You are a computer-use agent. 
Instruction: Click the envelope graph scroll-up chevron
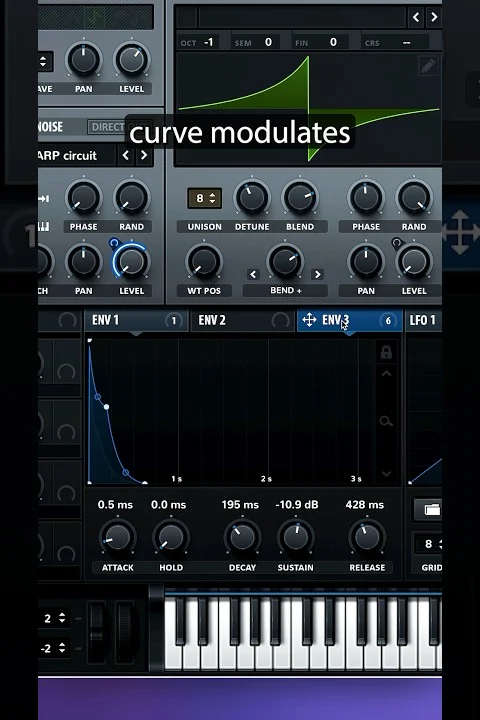pos(386,373)
